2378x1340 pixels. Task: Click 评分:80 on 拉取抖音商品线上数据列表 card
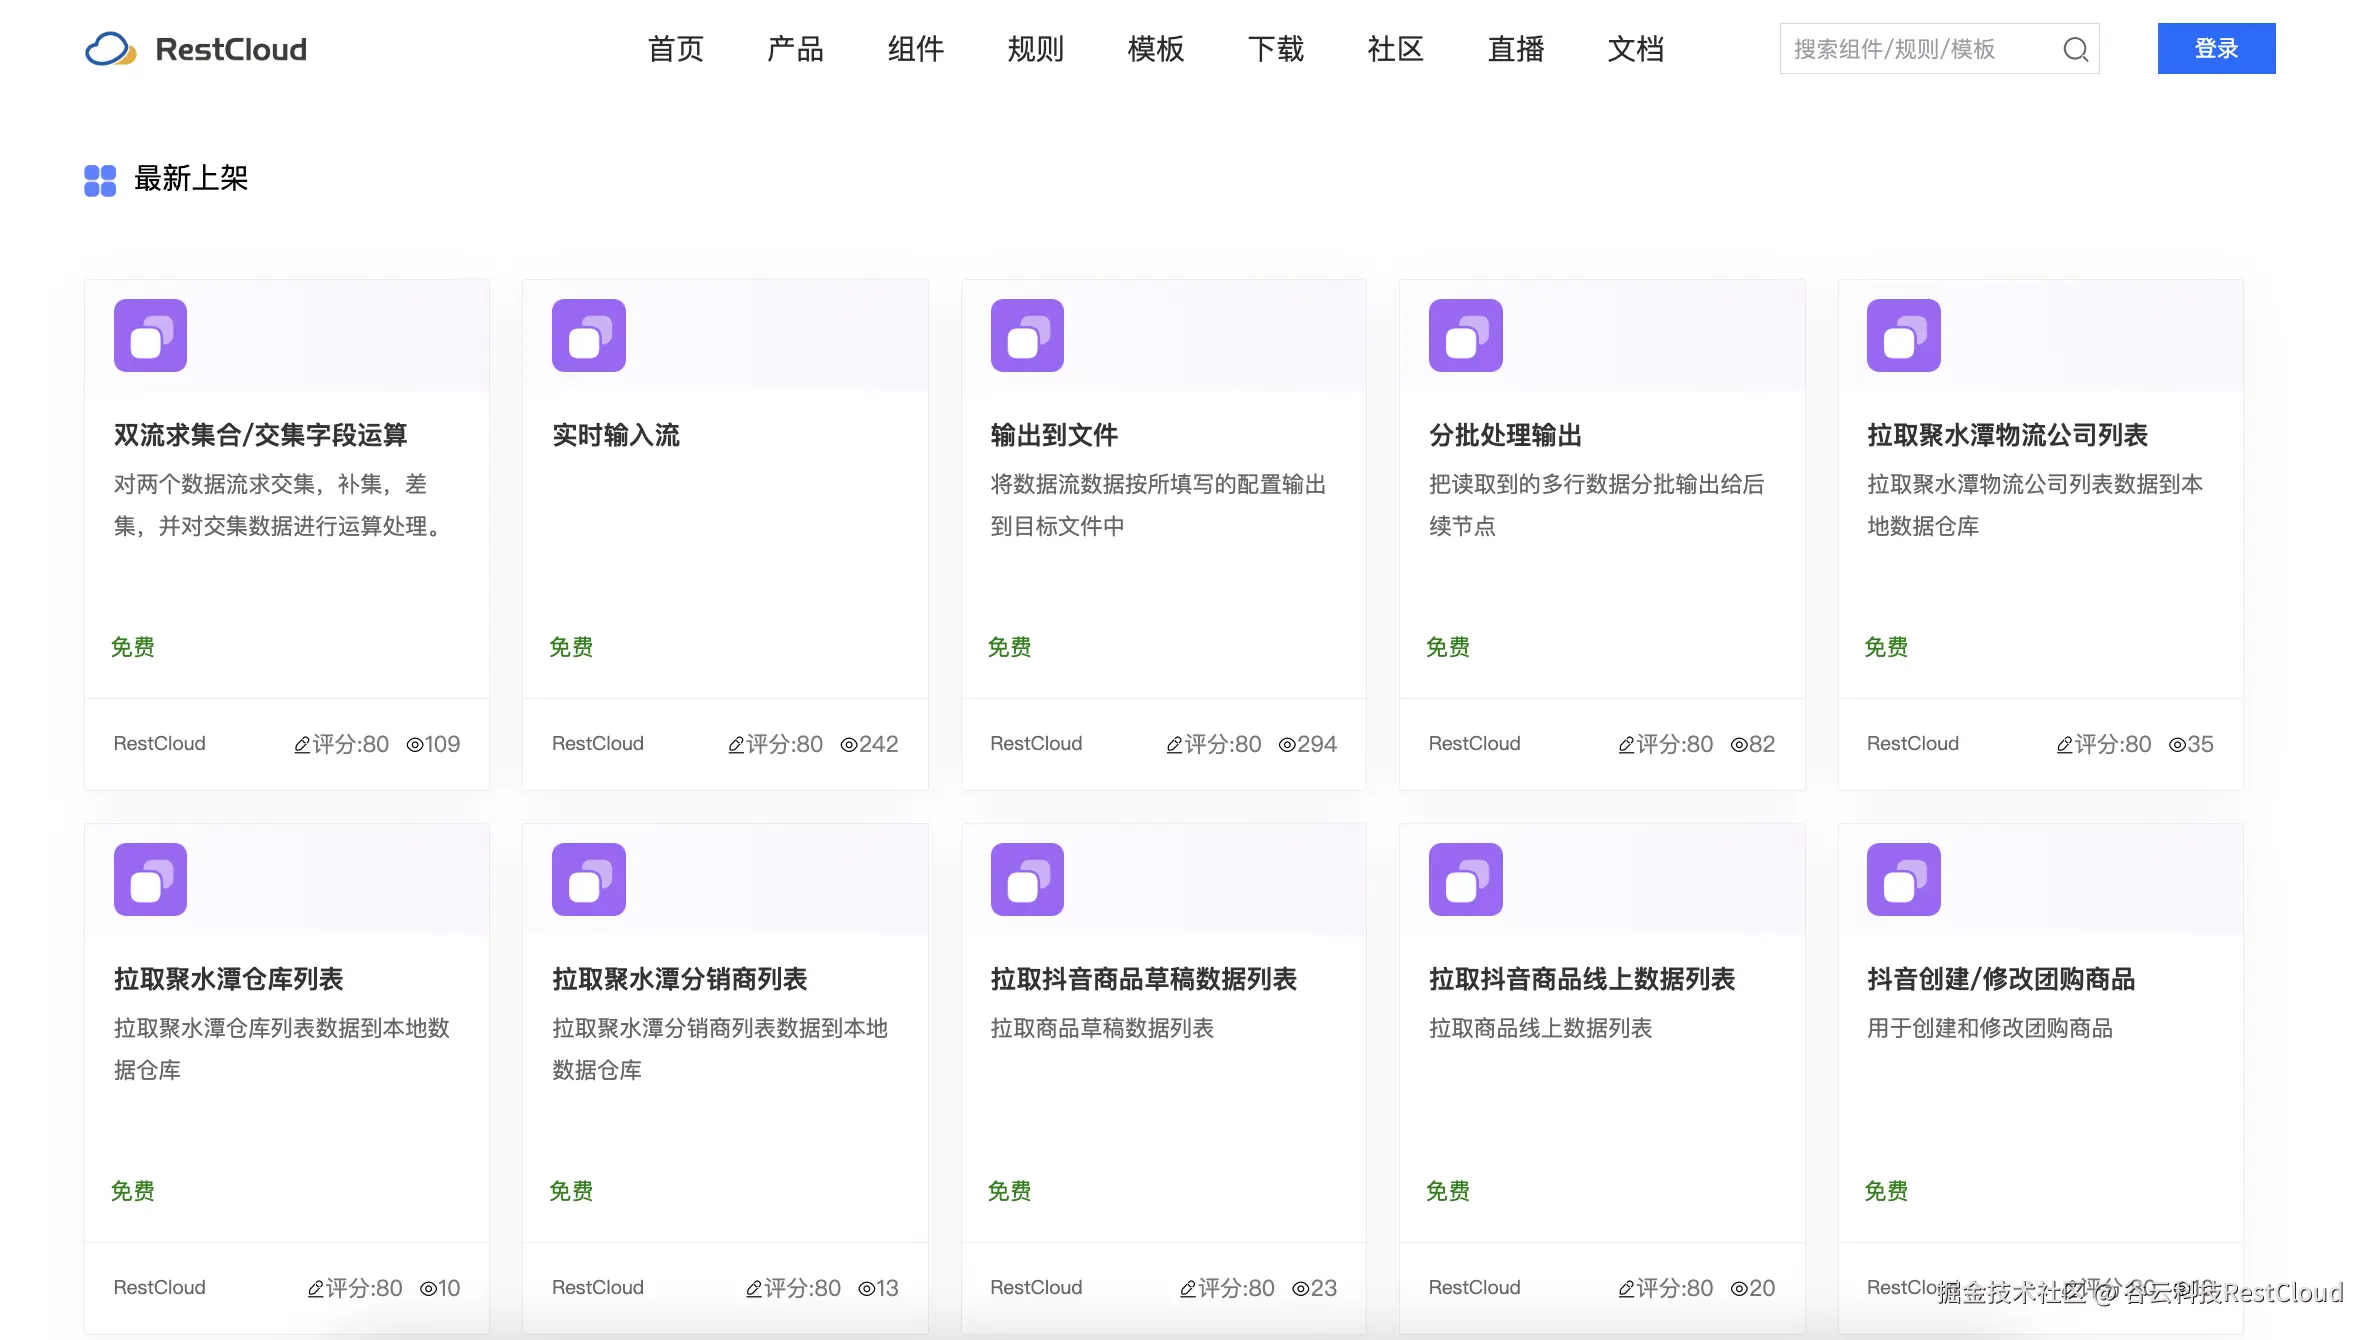coord(1675,1289)
